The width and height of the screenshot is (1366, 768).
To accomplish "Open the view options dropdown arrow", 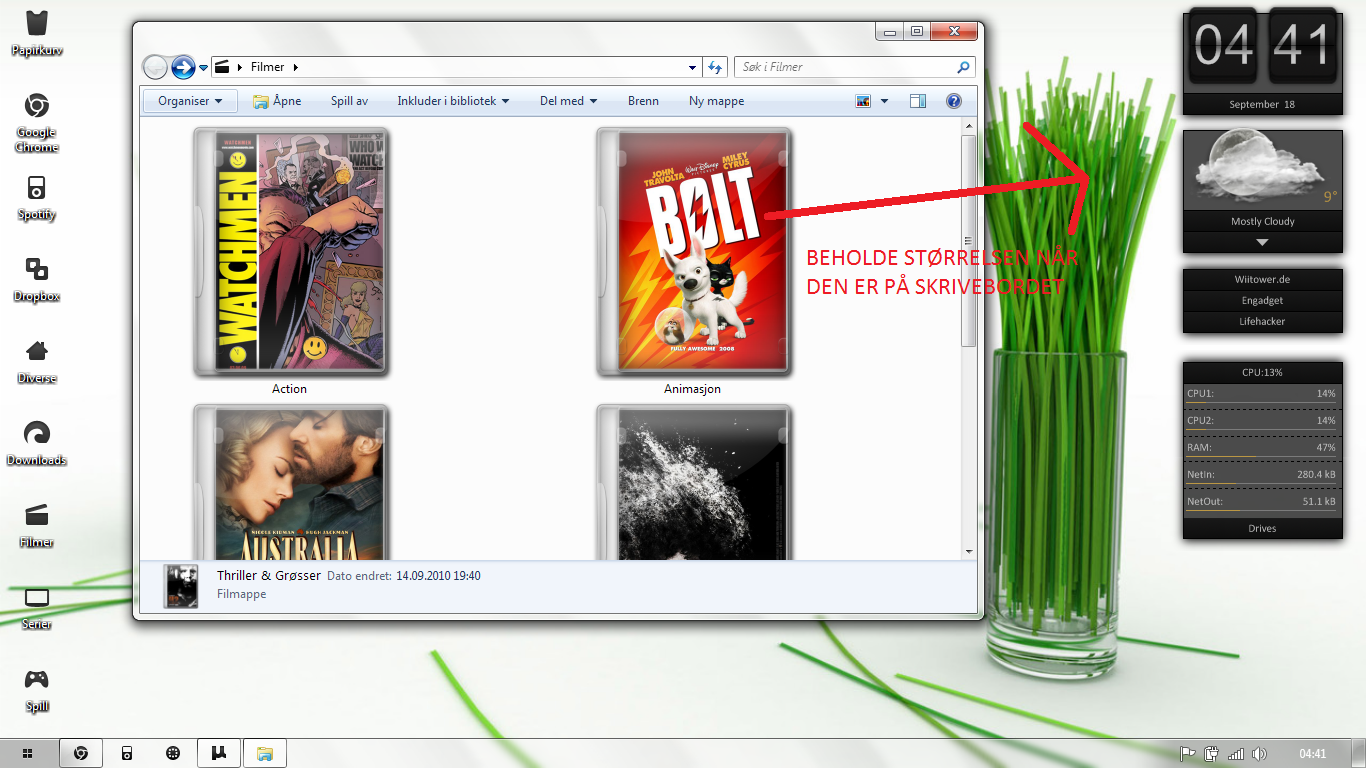I will click(885, 101).
